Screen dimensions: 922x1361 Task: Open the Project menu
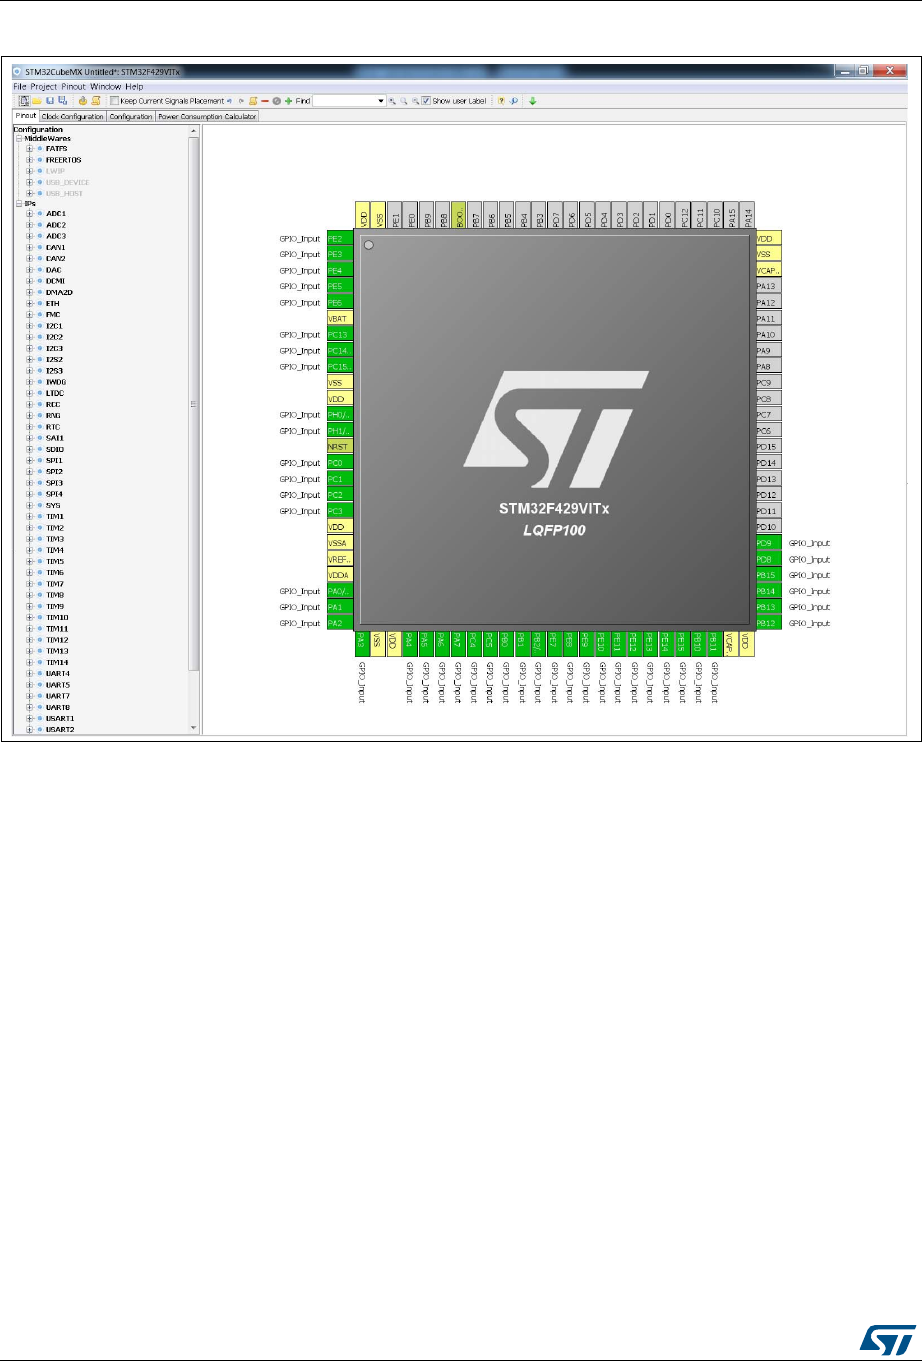coord(44,87)
